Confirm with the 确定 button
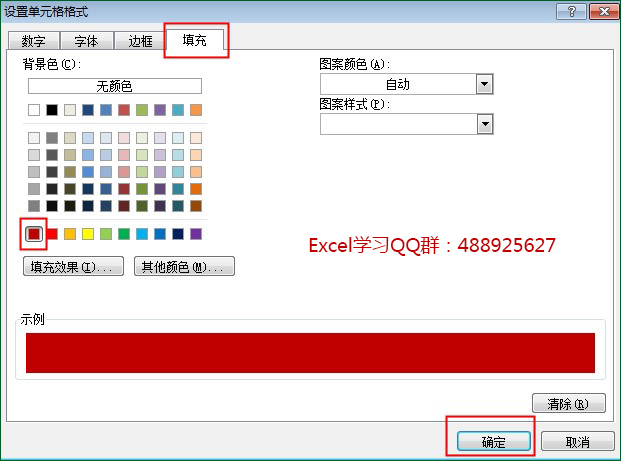The height and width of the screenshot is (461, 621). 493,441
